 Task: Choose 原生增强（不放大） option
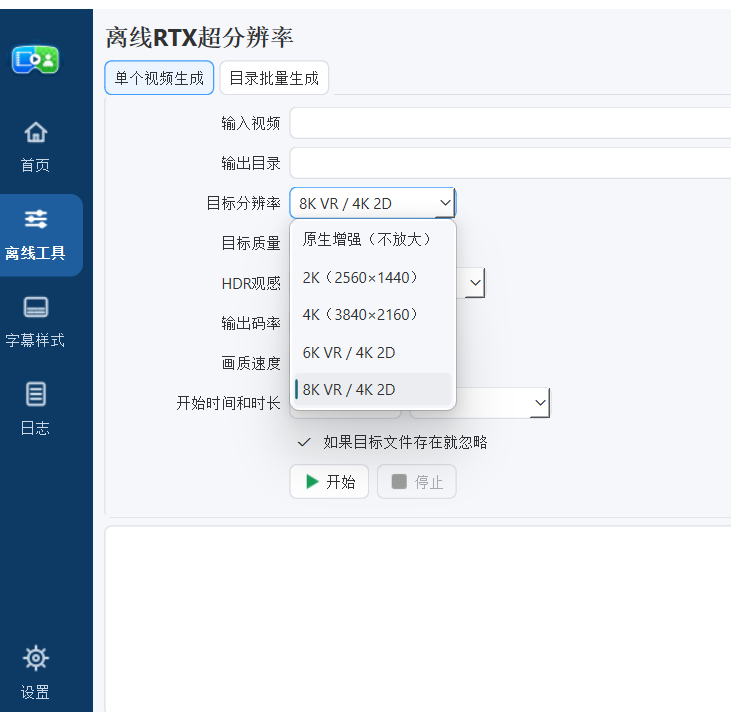(372, 240)
